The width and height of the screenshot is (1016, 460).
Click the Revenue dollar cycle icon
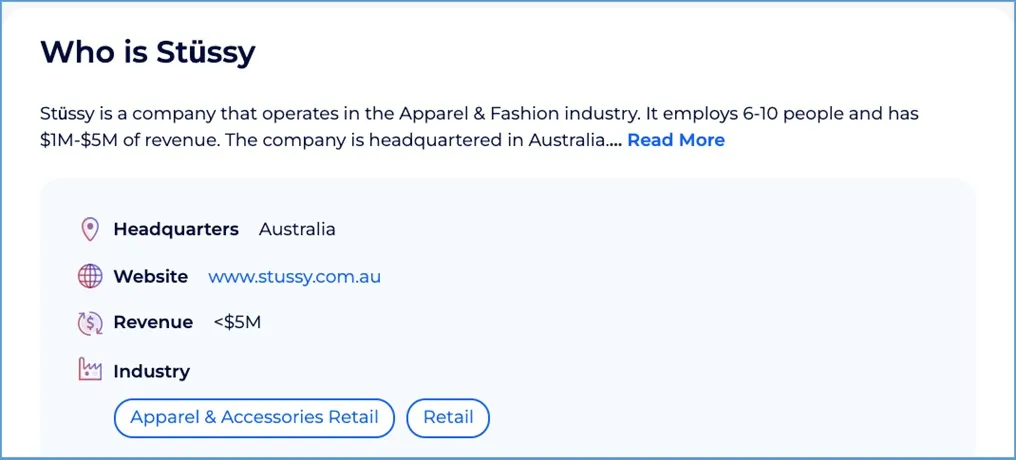point(90,323)
